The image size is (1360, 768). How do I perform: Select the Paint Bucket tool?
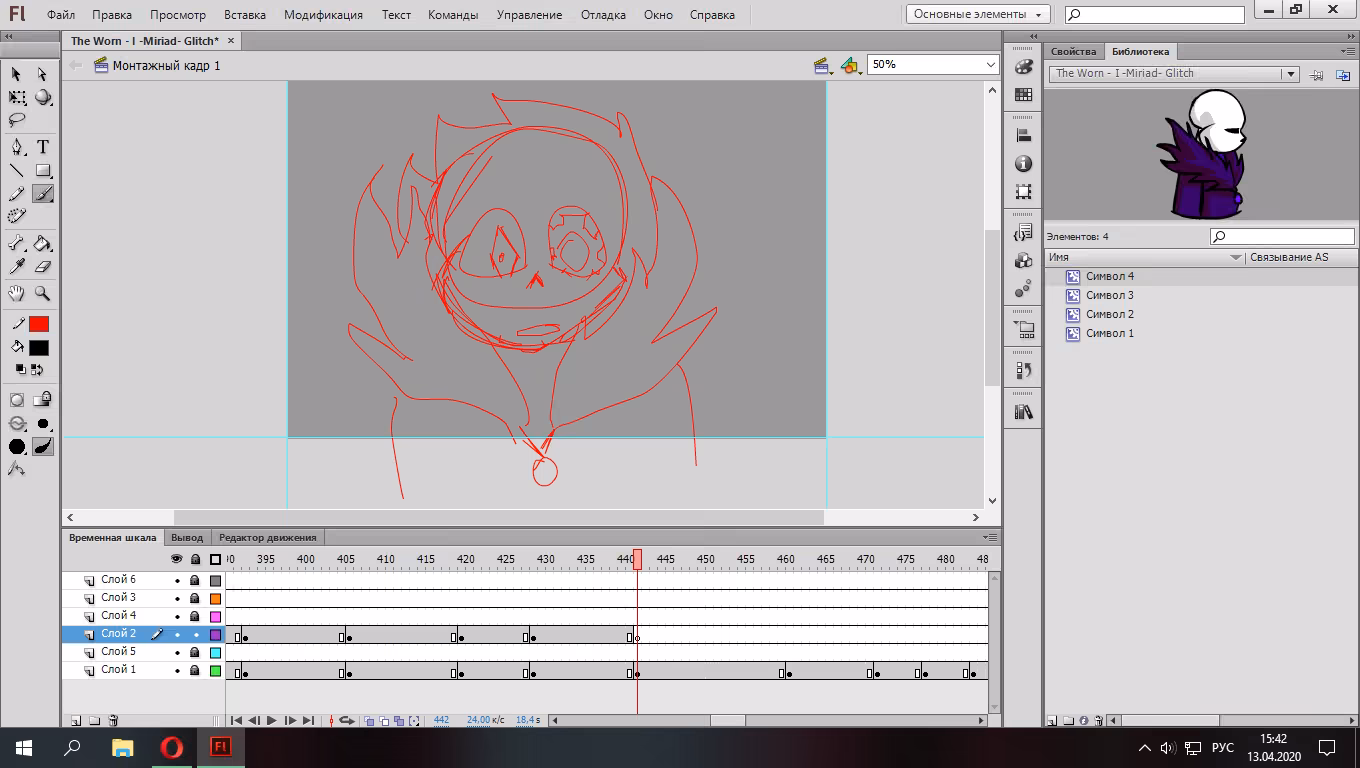pos(42,243)
